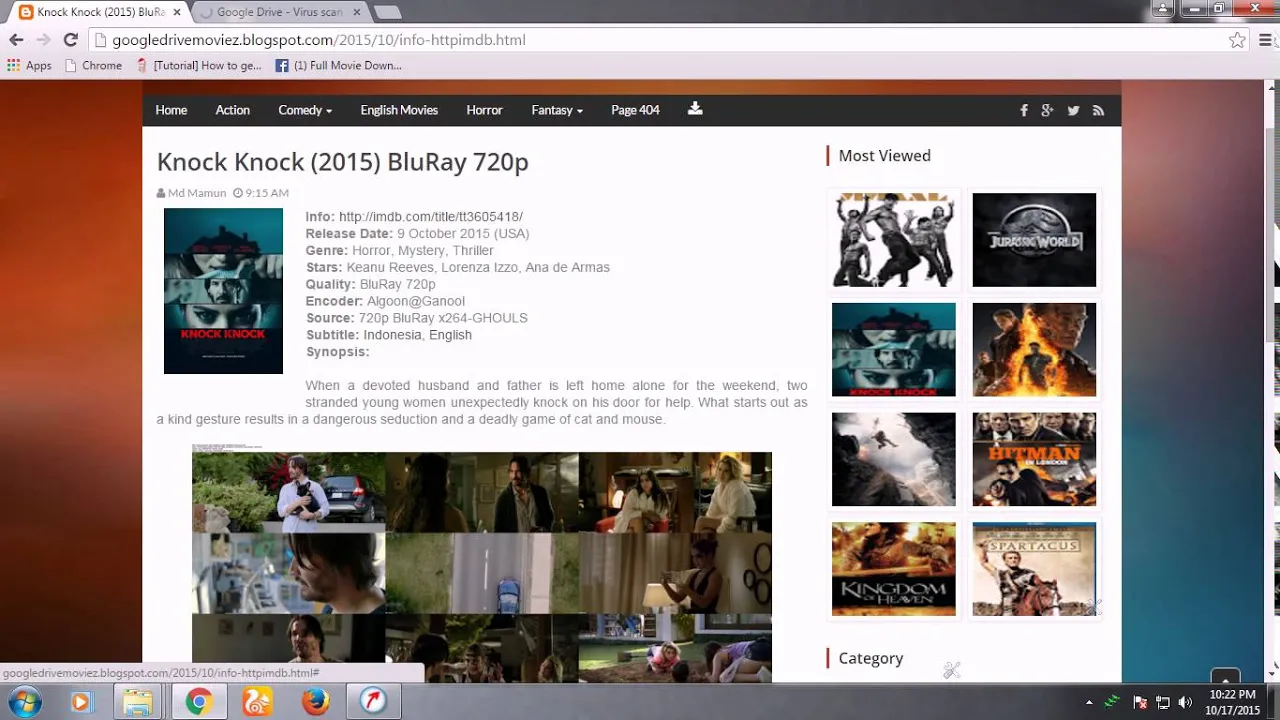
Task: Click the download icon in site navbar
Action: pos(695,109)
